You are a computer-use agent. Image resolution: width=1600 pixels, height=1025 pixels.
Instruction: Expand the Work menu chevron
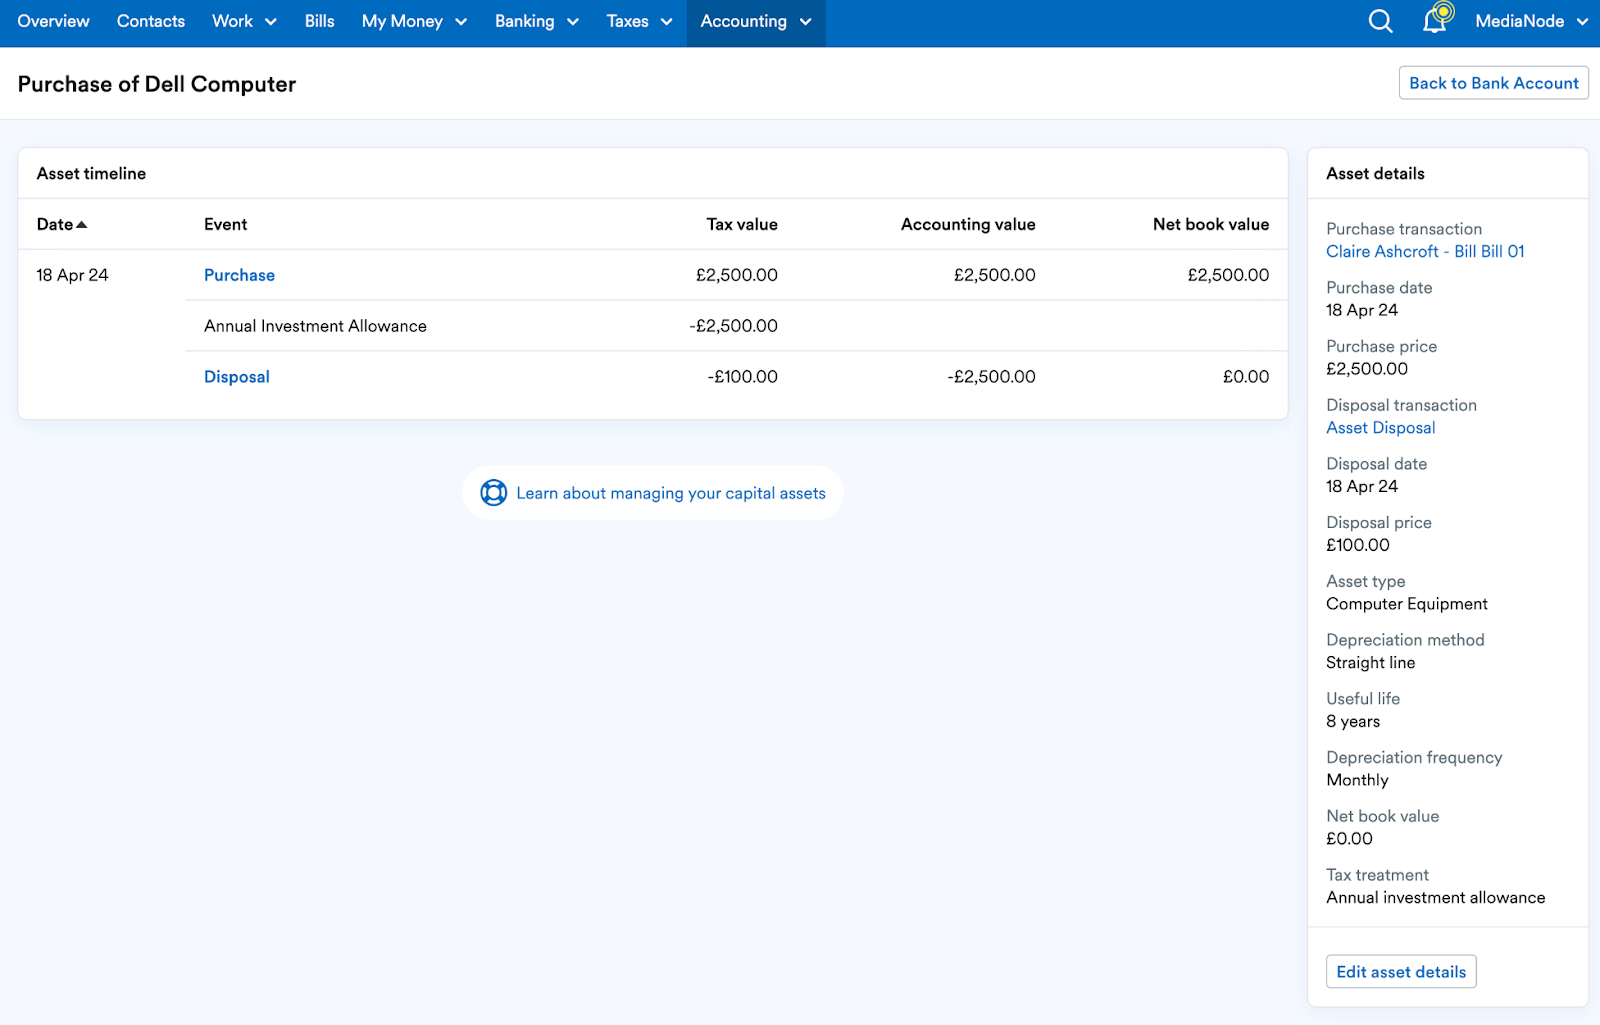270,22
